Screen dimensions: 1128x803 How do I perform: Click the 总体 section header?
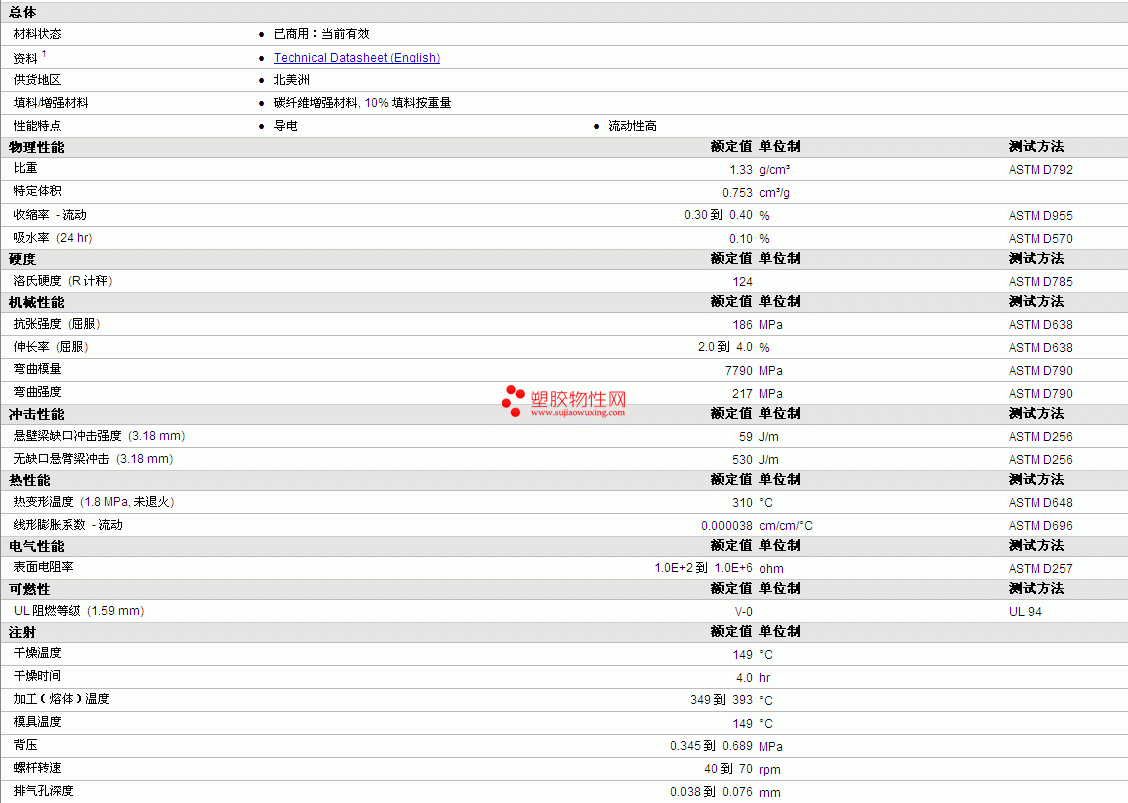click(22, 12)
